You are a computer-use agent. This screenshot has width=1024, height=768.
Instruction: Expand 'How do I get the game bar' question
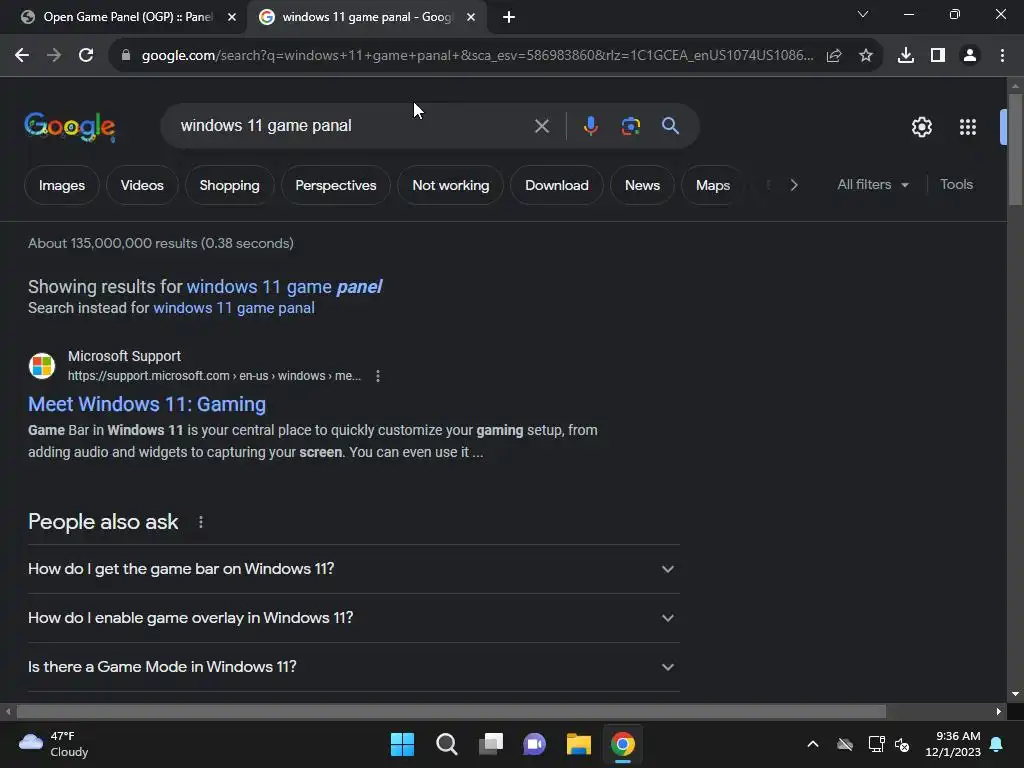pos(353,569)
